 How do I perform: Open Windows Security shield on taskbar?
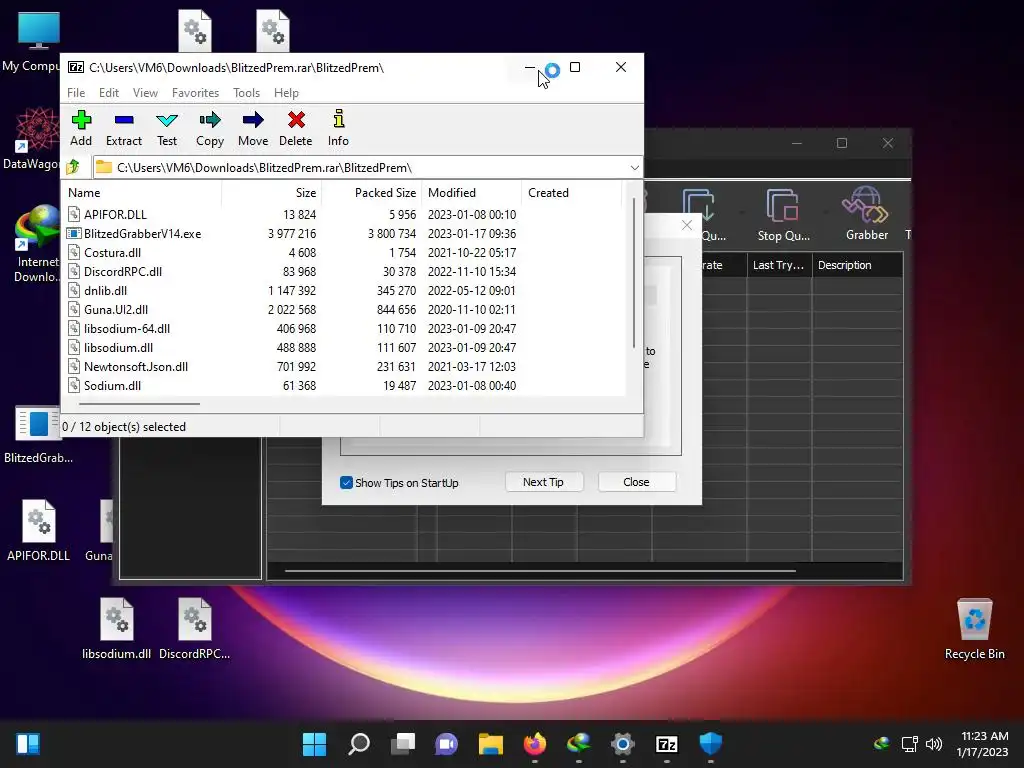click(x=711, y=744)
